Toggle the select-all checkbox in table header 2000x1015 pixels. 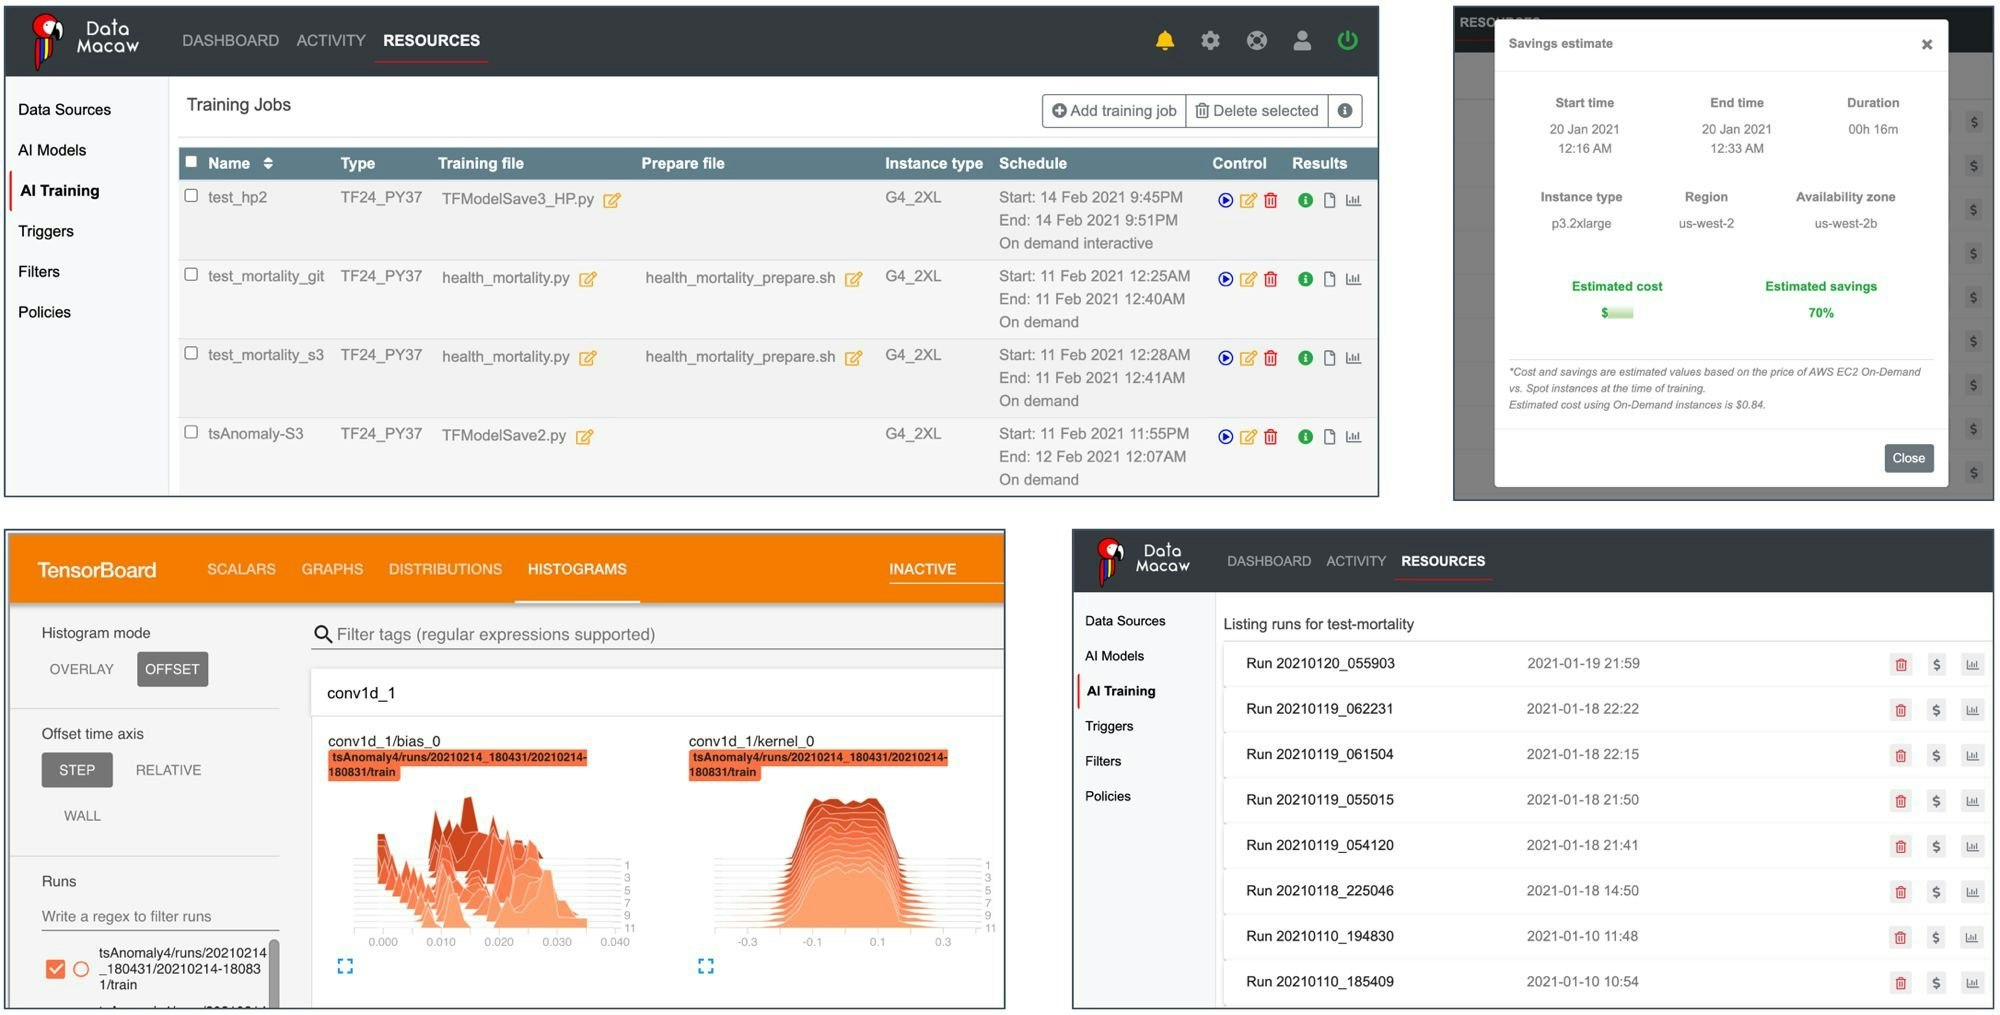pos(191,162)
